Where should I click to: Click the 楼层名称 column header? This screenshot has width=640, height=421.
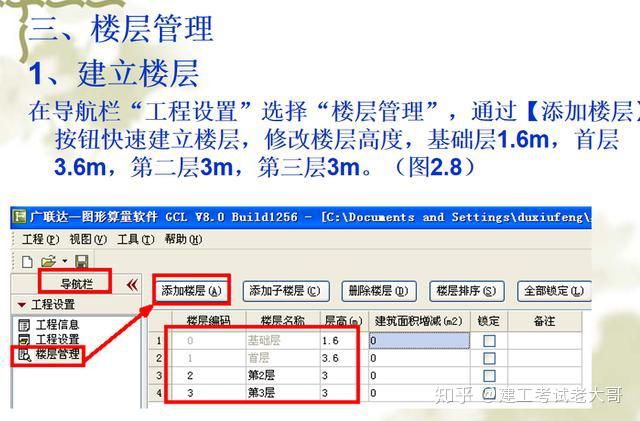(282, 321)
